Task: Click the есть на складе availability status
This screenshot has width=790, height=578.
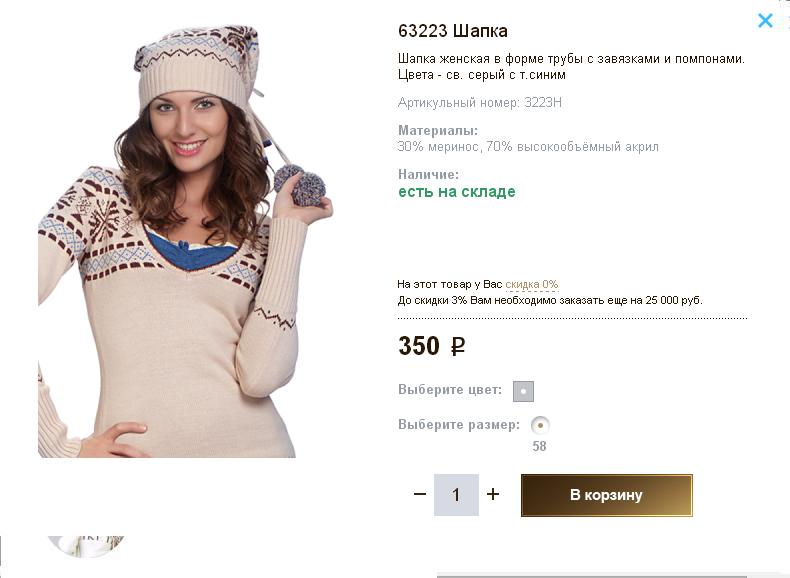Action: pos(457,192)
